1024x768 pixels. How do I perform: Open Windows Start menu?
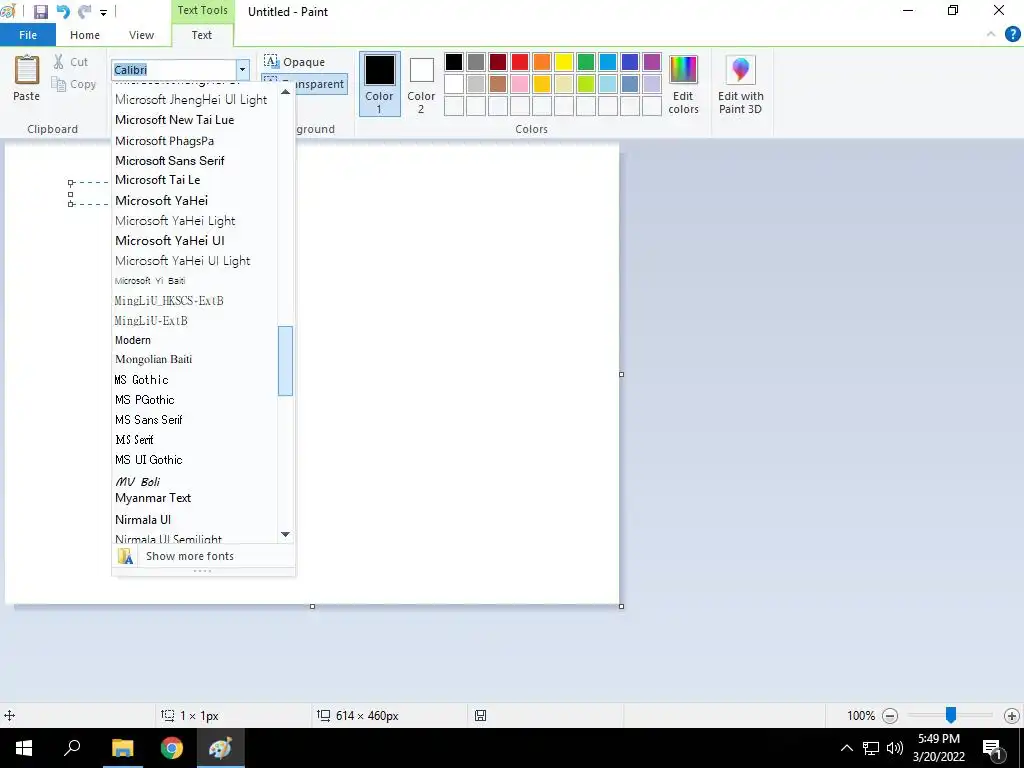pyautogui.click(x=24, y=748)
